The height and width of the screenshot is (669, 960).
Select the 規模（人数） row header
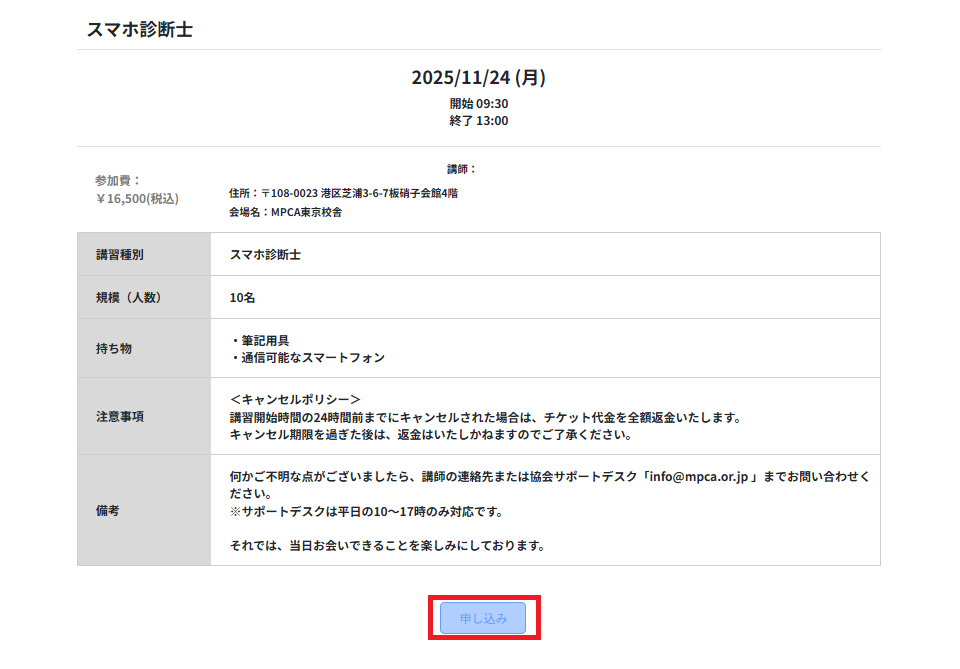pos(128,298)
